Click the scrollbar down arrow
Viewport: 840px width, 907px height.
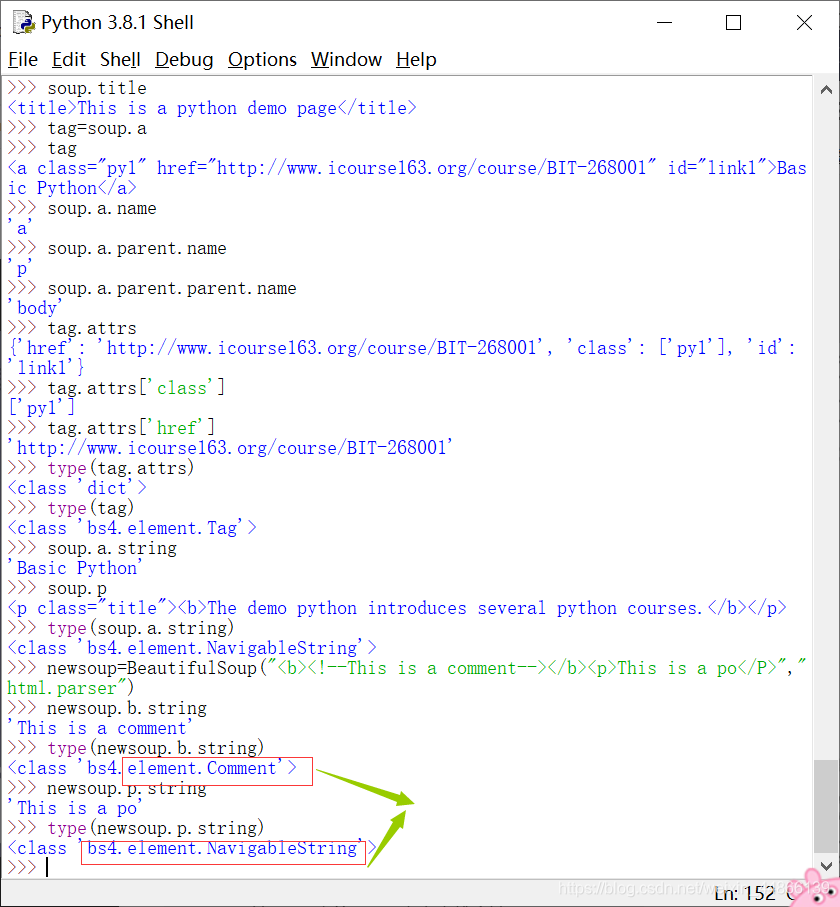coord(826,866)
